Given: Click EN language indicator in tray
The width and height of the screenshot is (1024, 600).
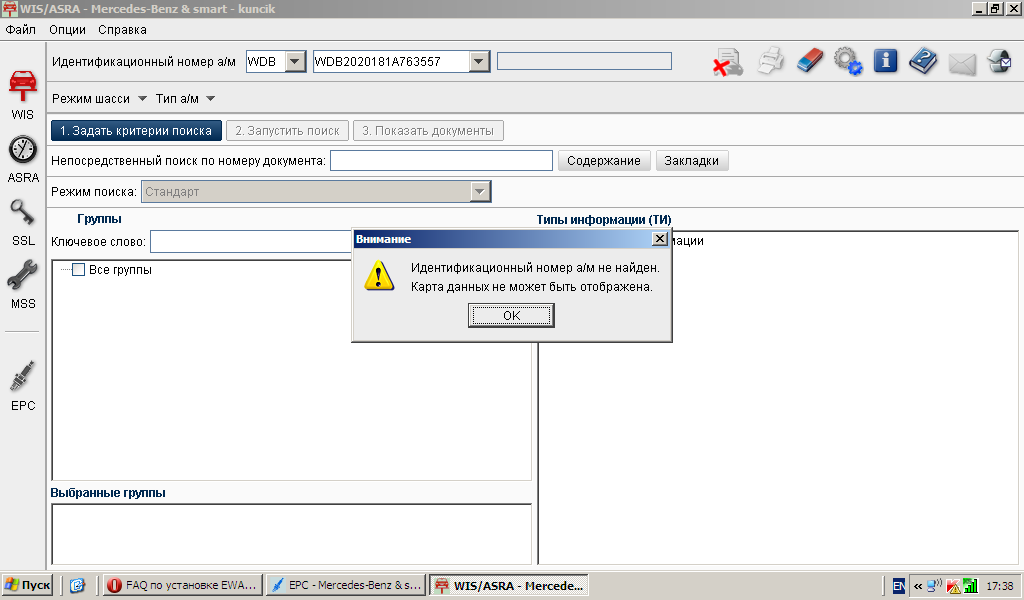Looking at the screenshot, I should pos(899,586).
